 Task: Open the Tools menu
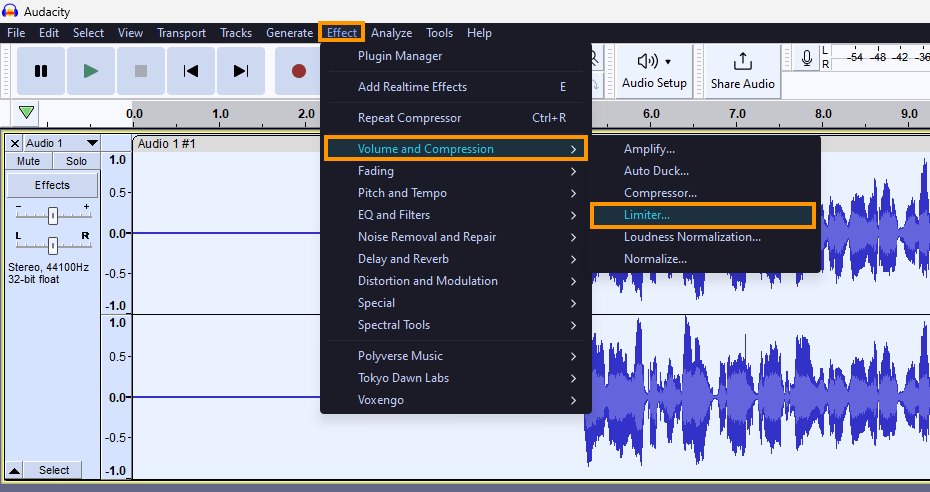[439, 33]
